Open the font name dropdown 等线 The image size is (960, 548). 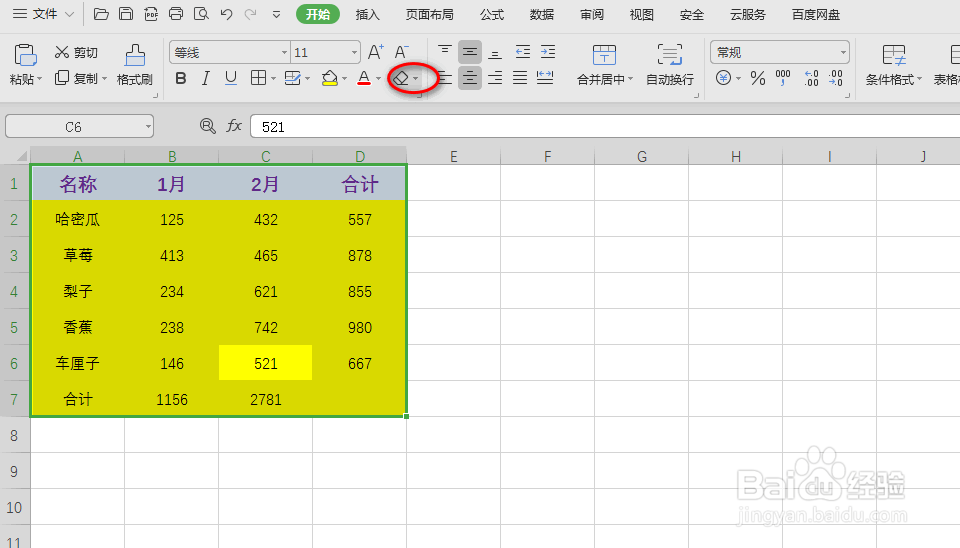(x=284, y=53)
